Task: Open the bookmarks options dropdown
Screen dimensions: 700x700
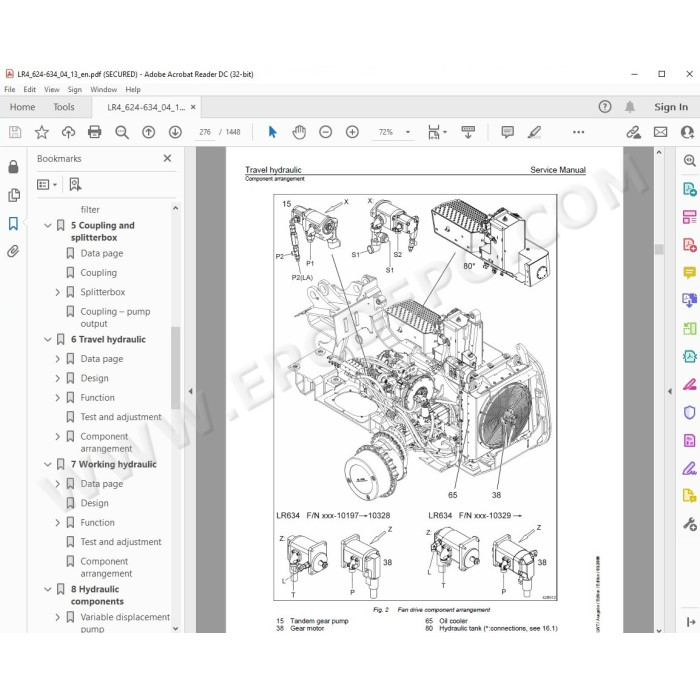Action: coord(47,184)
